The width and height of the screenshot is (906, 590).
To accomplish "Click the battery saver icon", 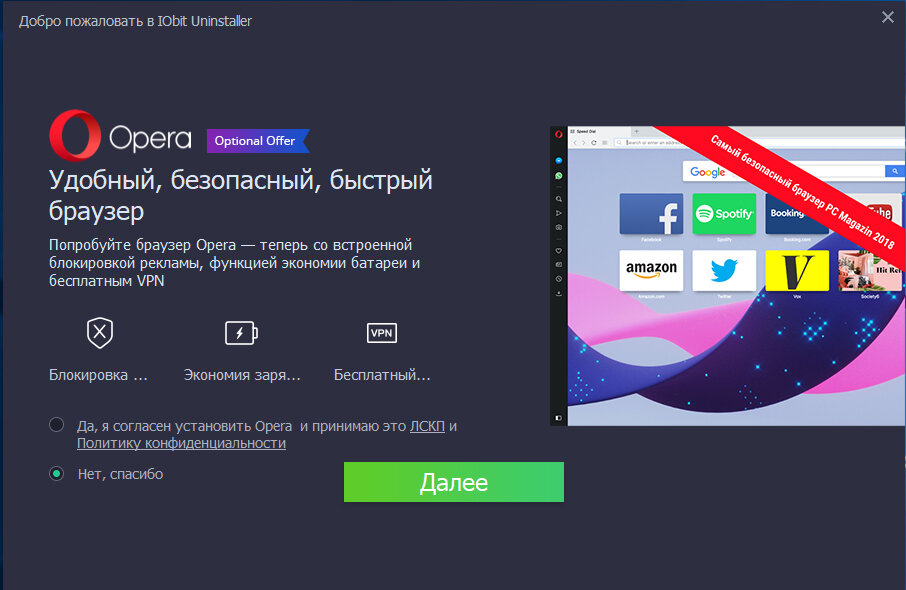I will coord(241,333).
